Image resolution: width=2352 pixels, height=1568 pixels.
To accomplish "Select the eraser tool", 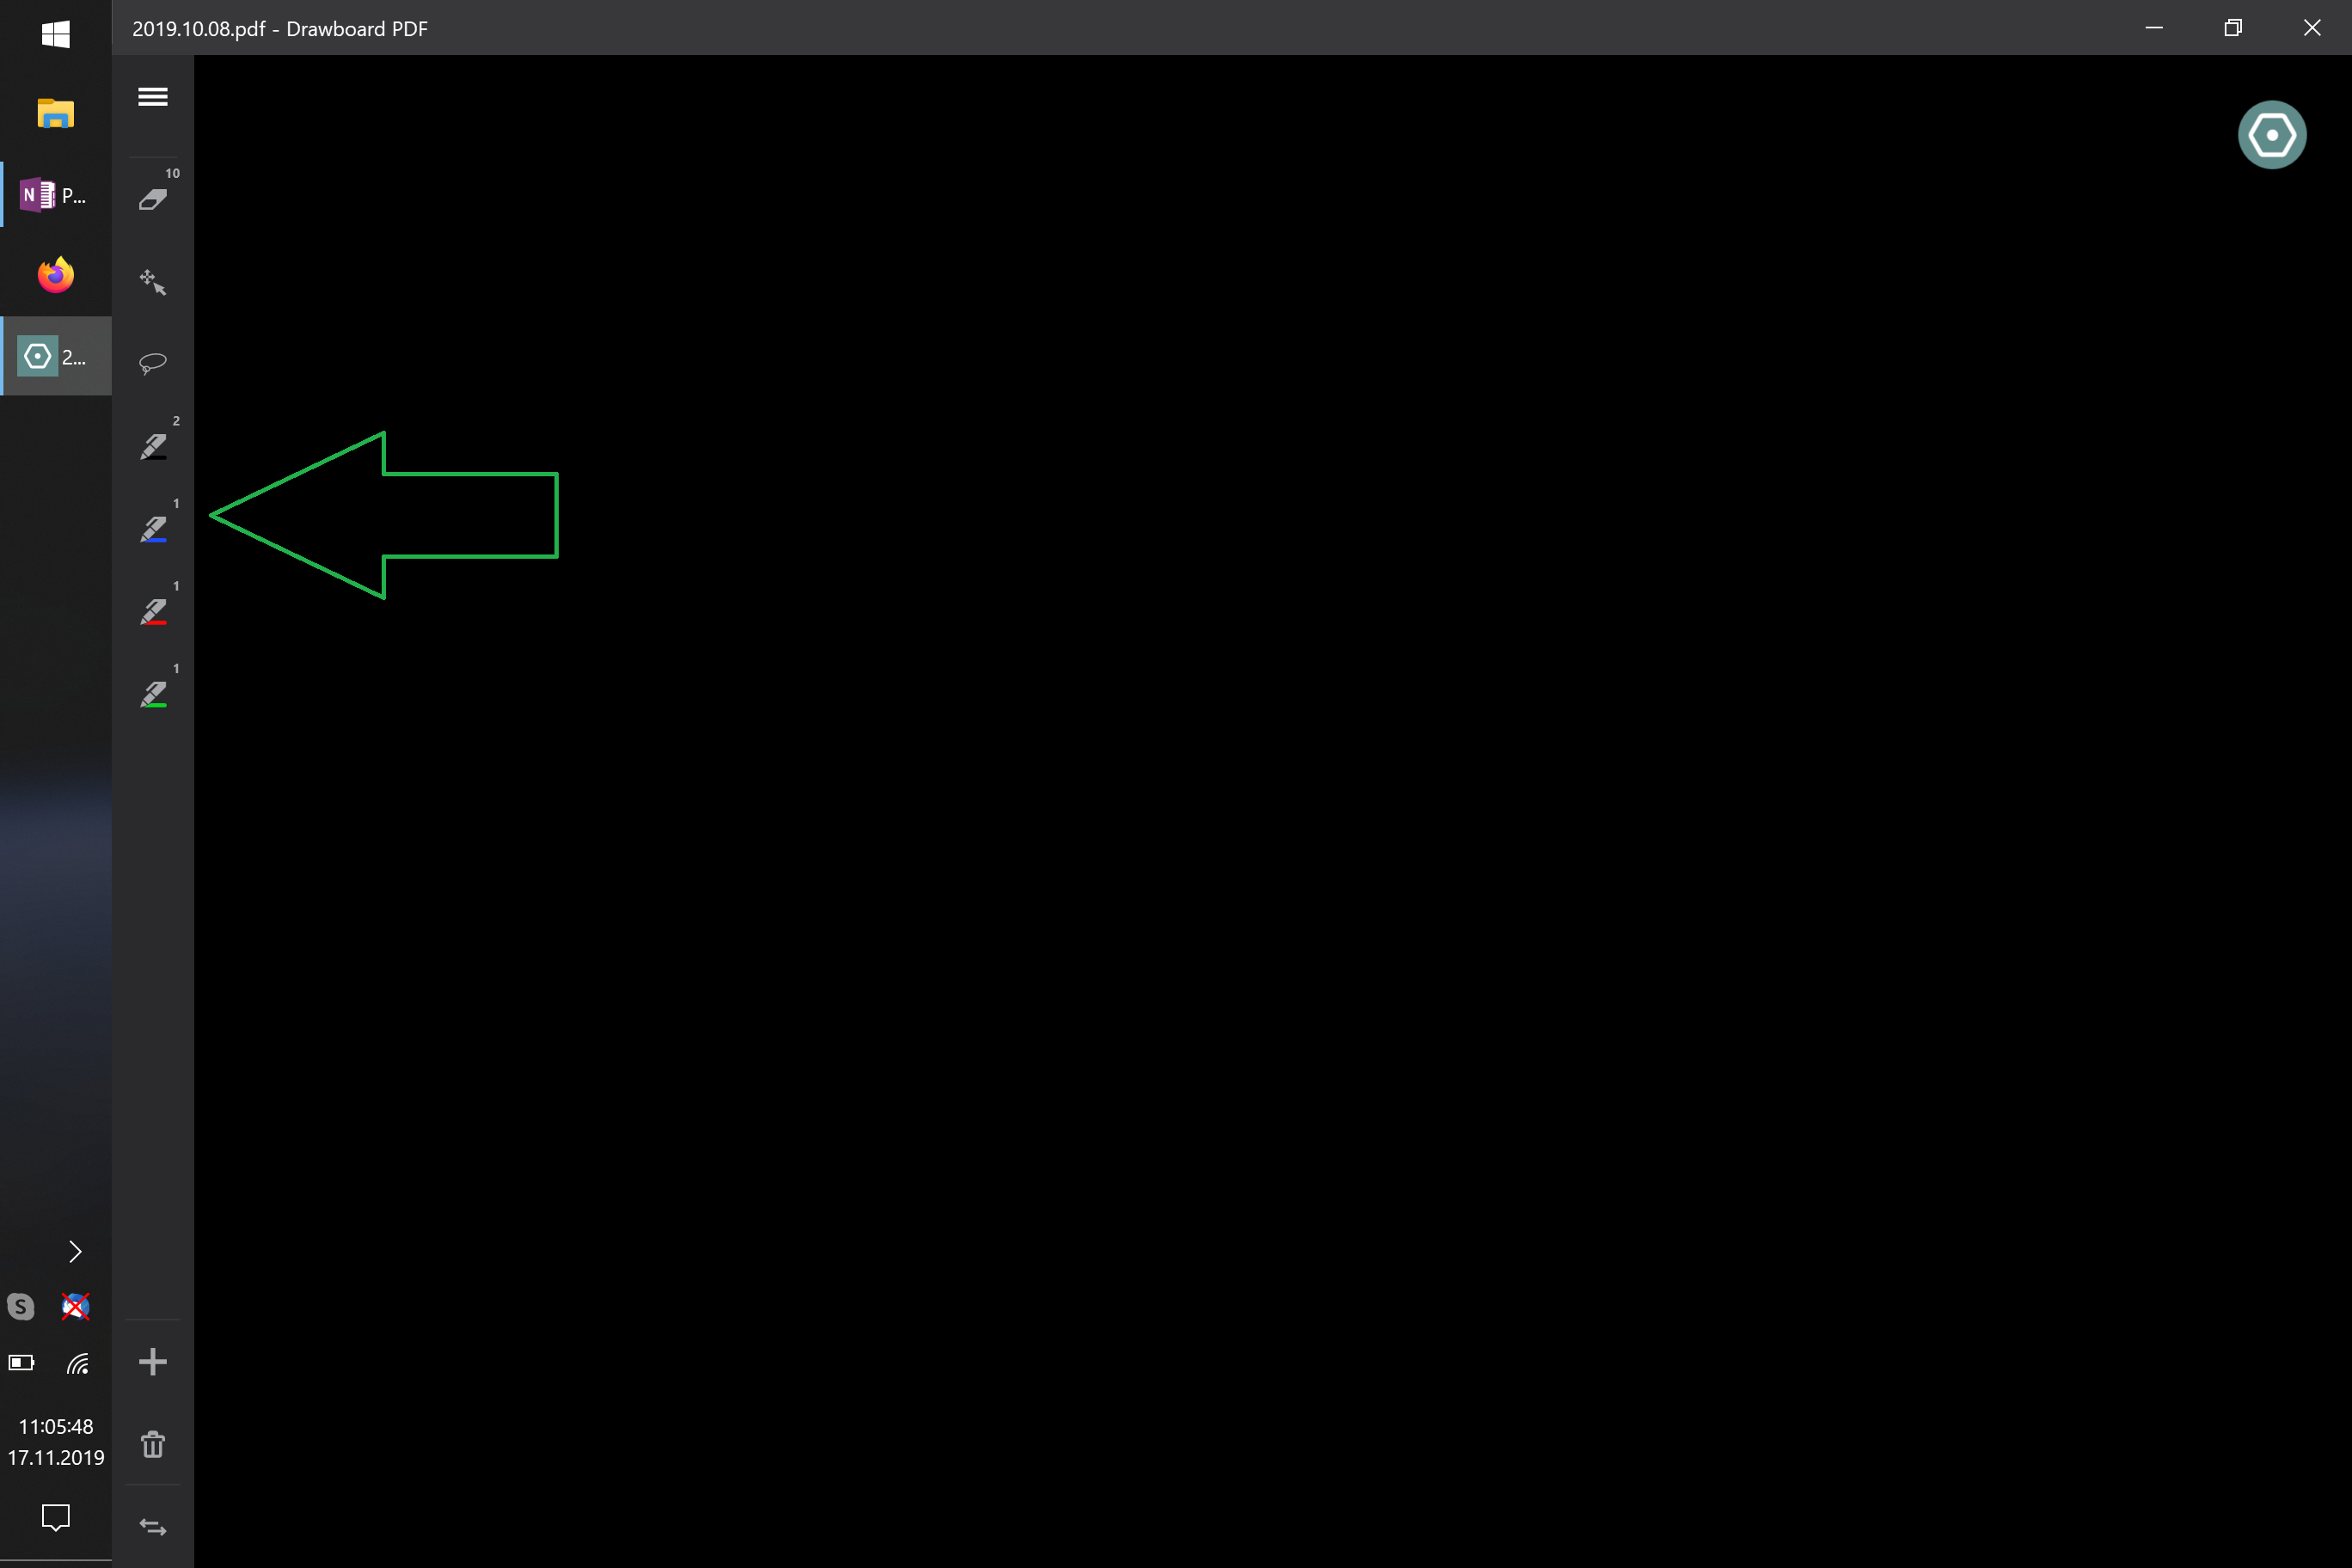I will tap(152, 199).
